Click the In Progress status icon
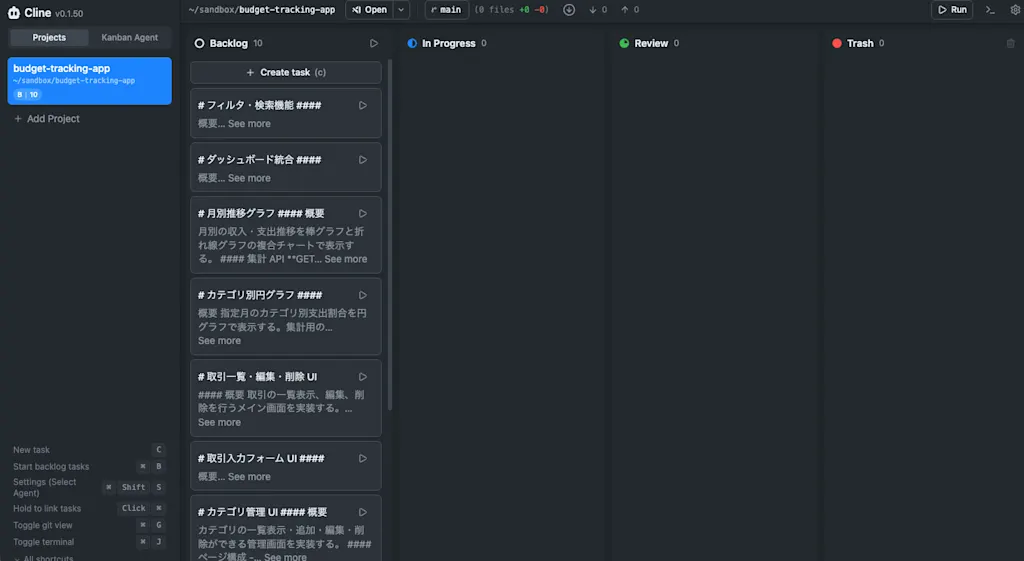Image resolution: width=1024 pixels, height=561 pixels. [x=412, y=43]
